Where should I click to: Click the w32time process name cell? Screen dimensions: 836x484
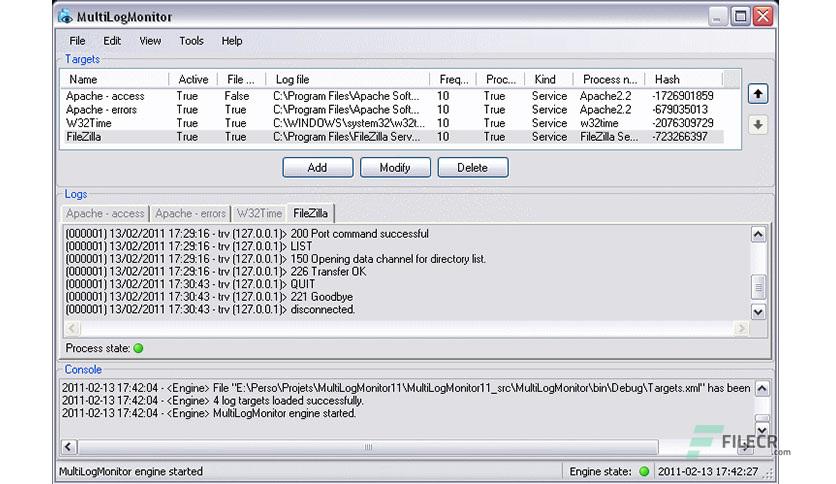[599, 123]
